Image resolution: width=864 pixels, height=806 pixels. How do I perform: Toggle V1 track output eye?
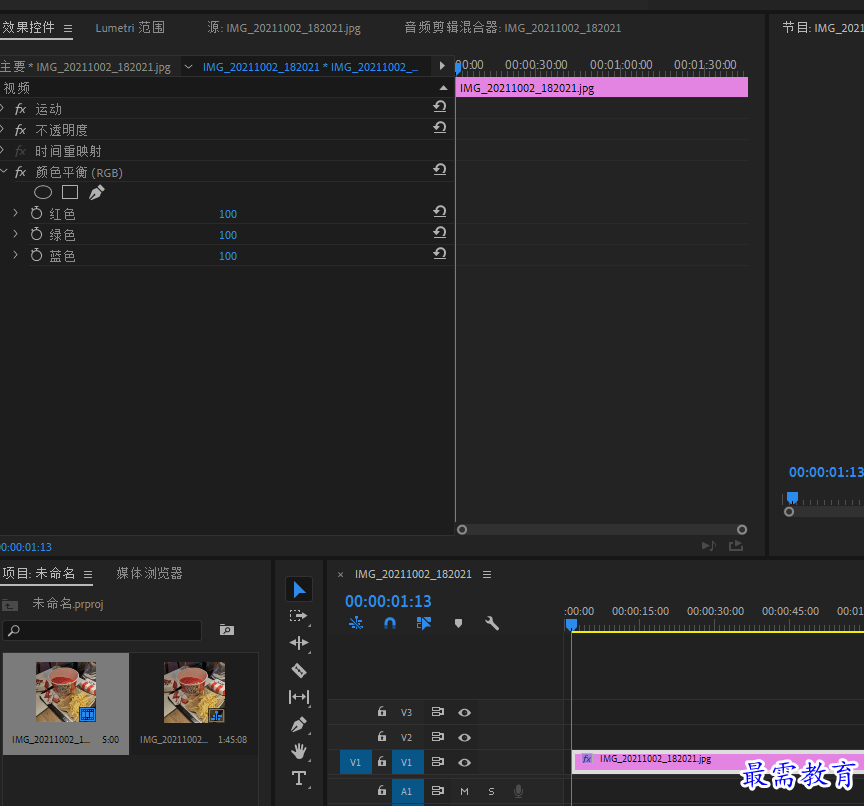coord(465,762)
